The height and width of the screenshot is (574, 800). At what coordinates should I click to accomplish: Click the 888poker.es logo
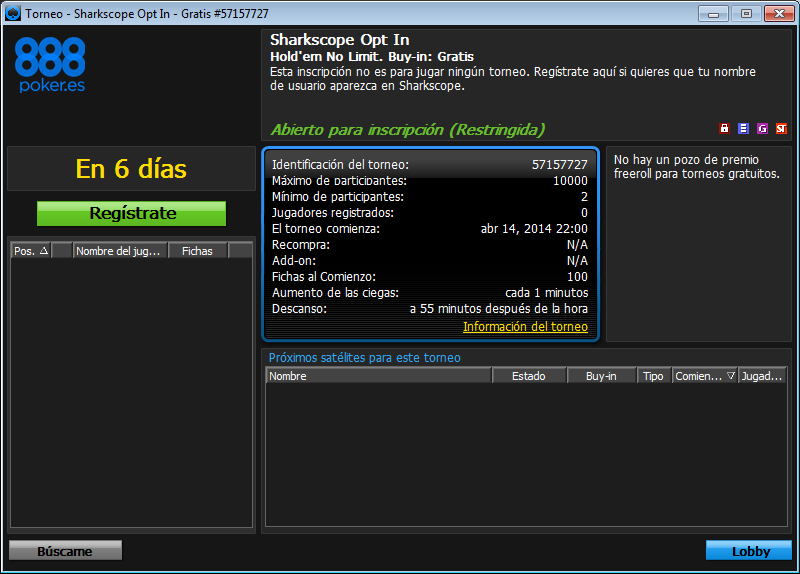(50, 65)
